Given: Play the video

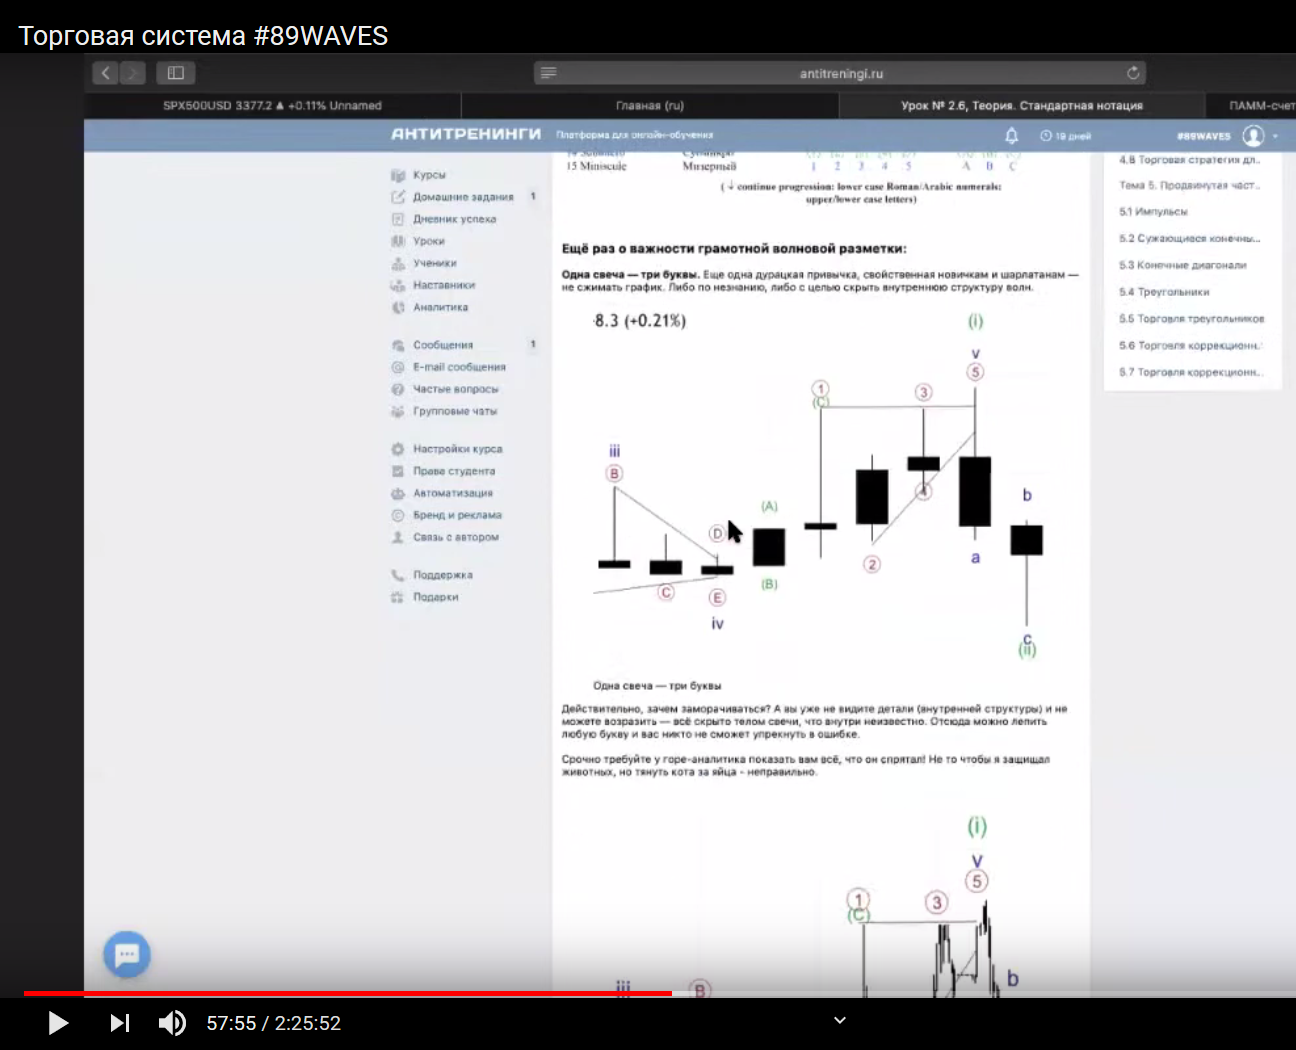Looking at the screenshot, I should pyautogui.click(x=58, y=1023).
